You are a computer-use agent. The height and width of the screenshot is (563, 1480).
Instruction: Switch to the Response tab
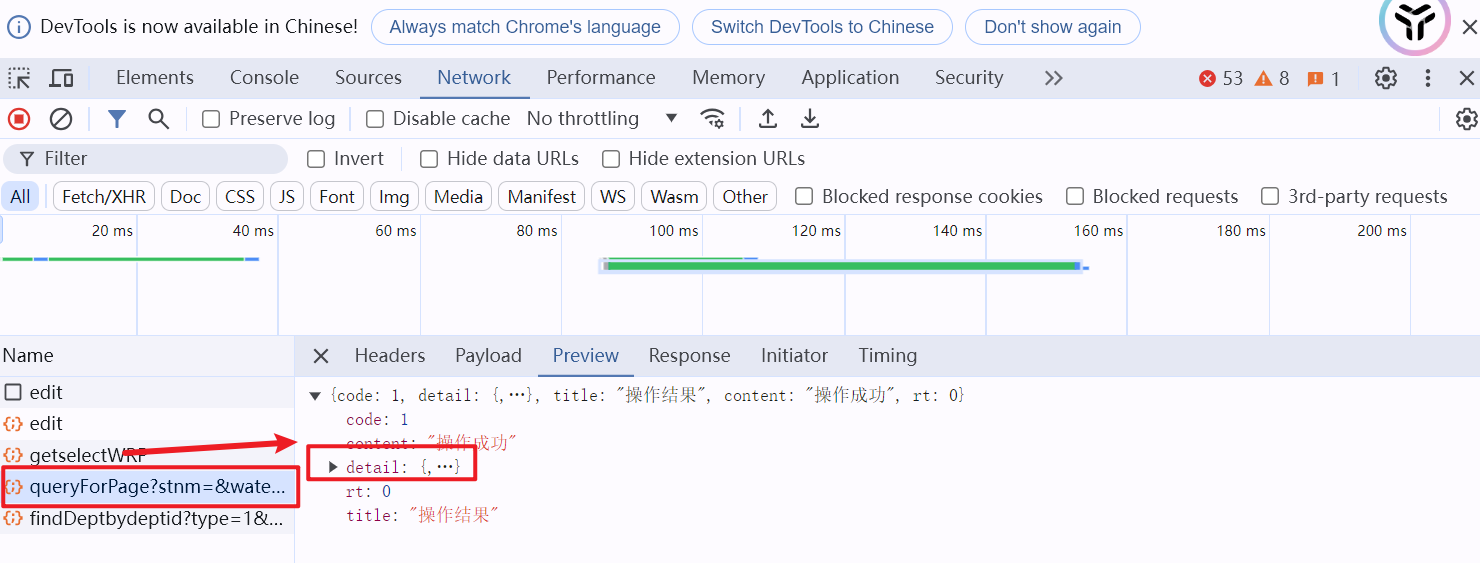pyautogui.click(x=689, y=356)
